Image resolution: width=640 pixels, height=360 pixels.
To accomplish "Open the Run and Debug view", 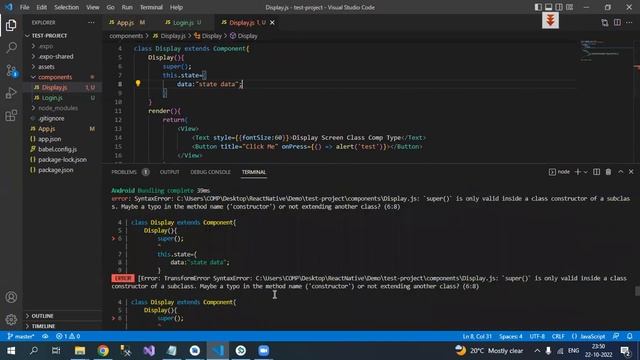I will [x=11, y=93].
